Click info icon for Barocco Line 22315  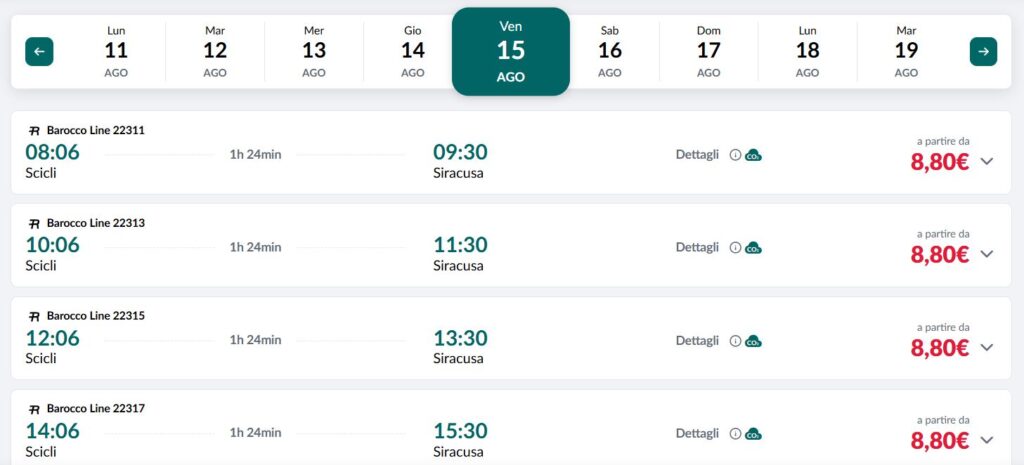point(735,341)
